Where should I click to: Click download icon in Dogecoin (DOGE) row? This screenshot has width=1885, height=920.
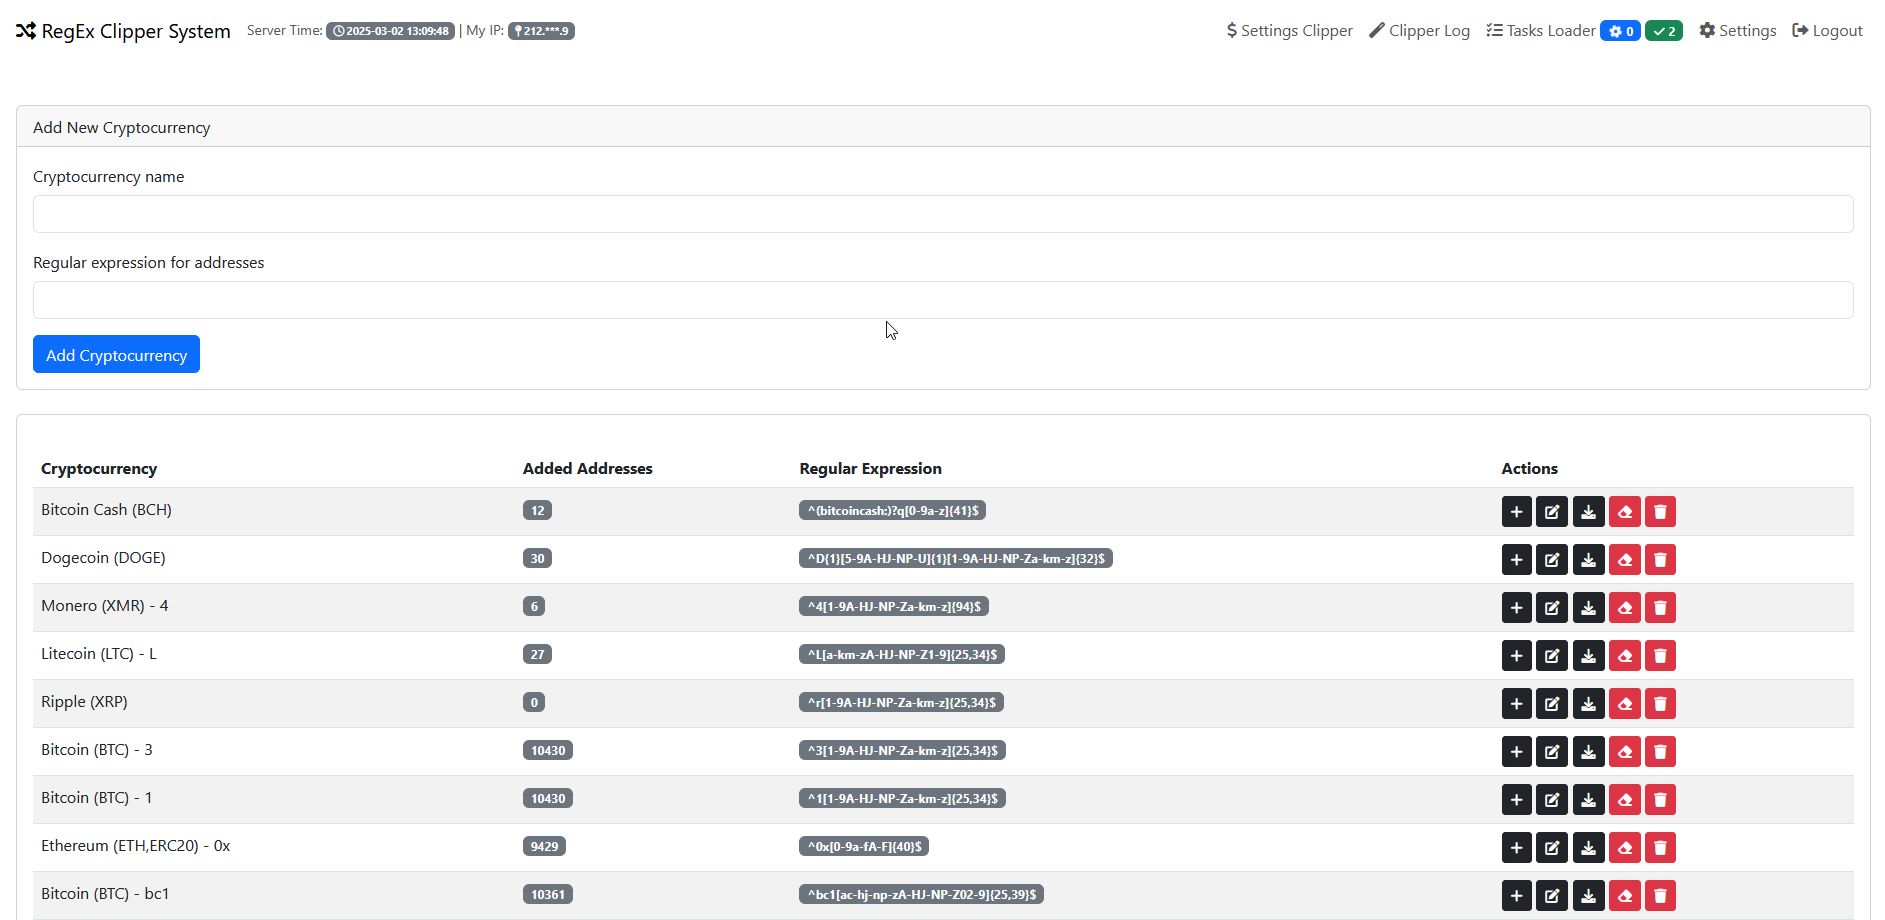(1588, 560)
